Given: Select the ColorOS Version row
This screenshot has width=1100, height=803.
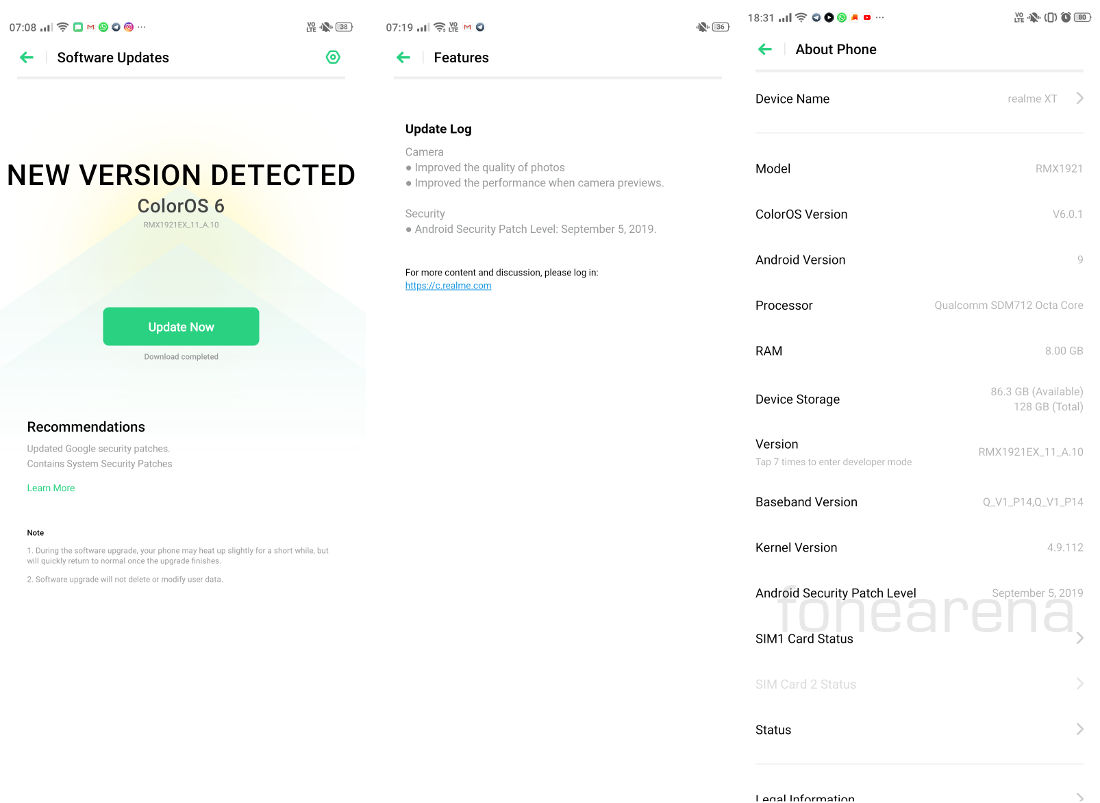Looking at the screenshot, I should 918,214.
